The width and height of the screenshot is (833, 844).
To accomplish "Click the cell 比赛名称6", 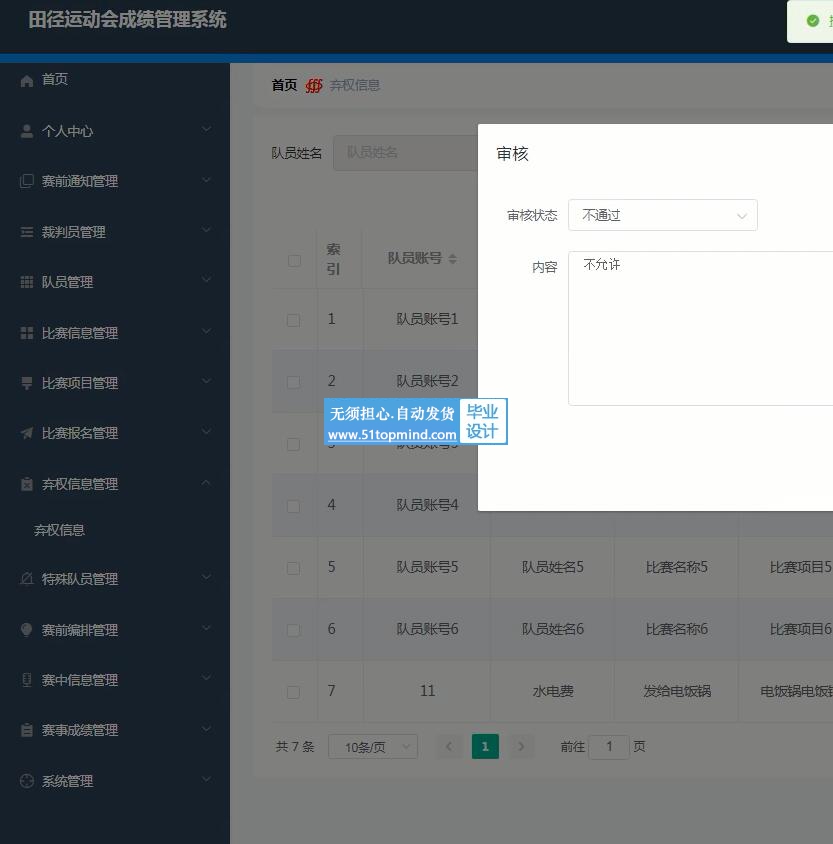I will [x=677, y=629].
